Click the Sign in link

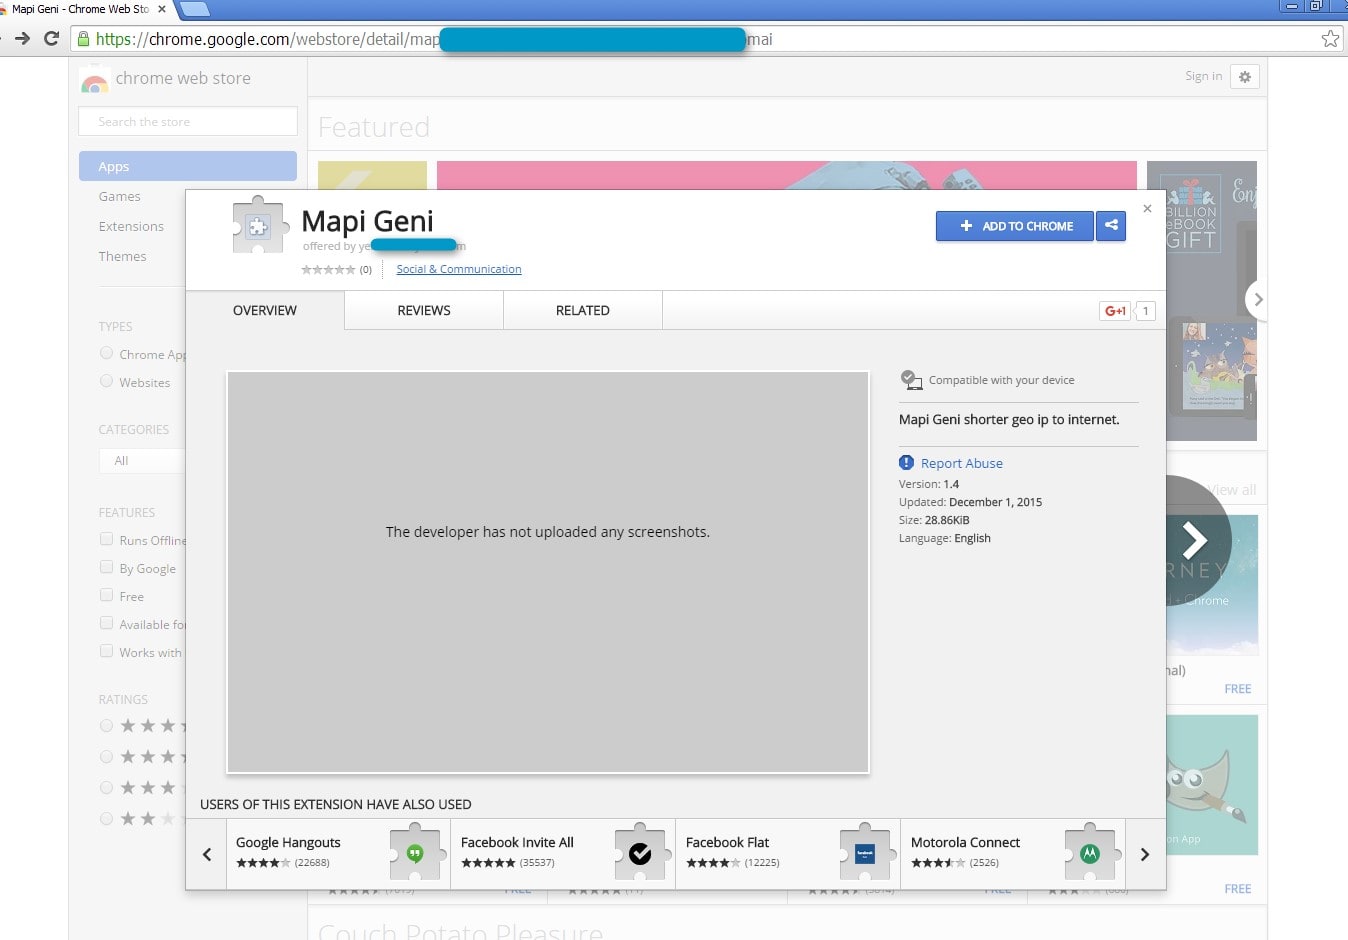(1203, 76)
